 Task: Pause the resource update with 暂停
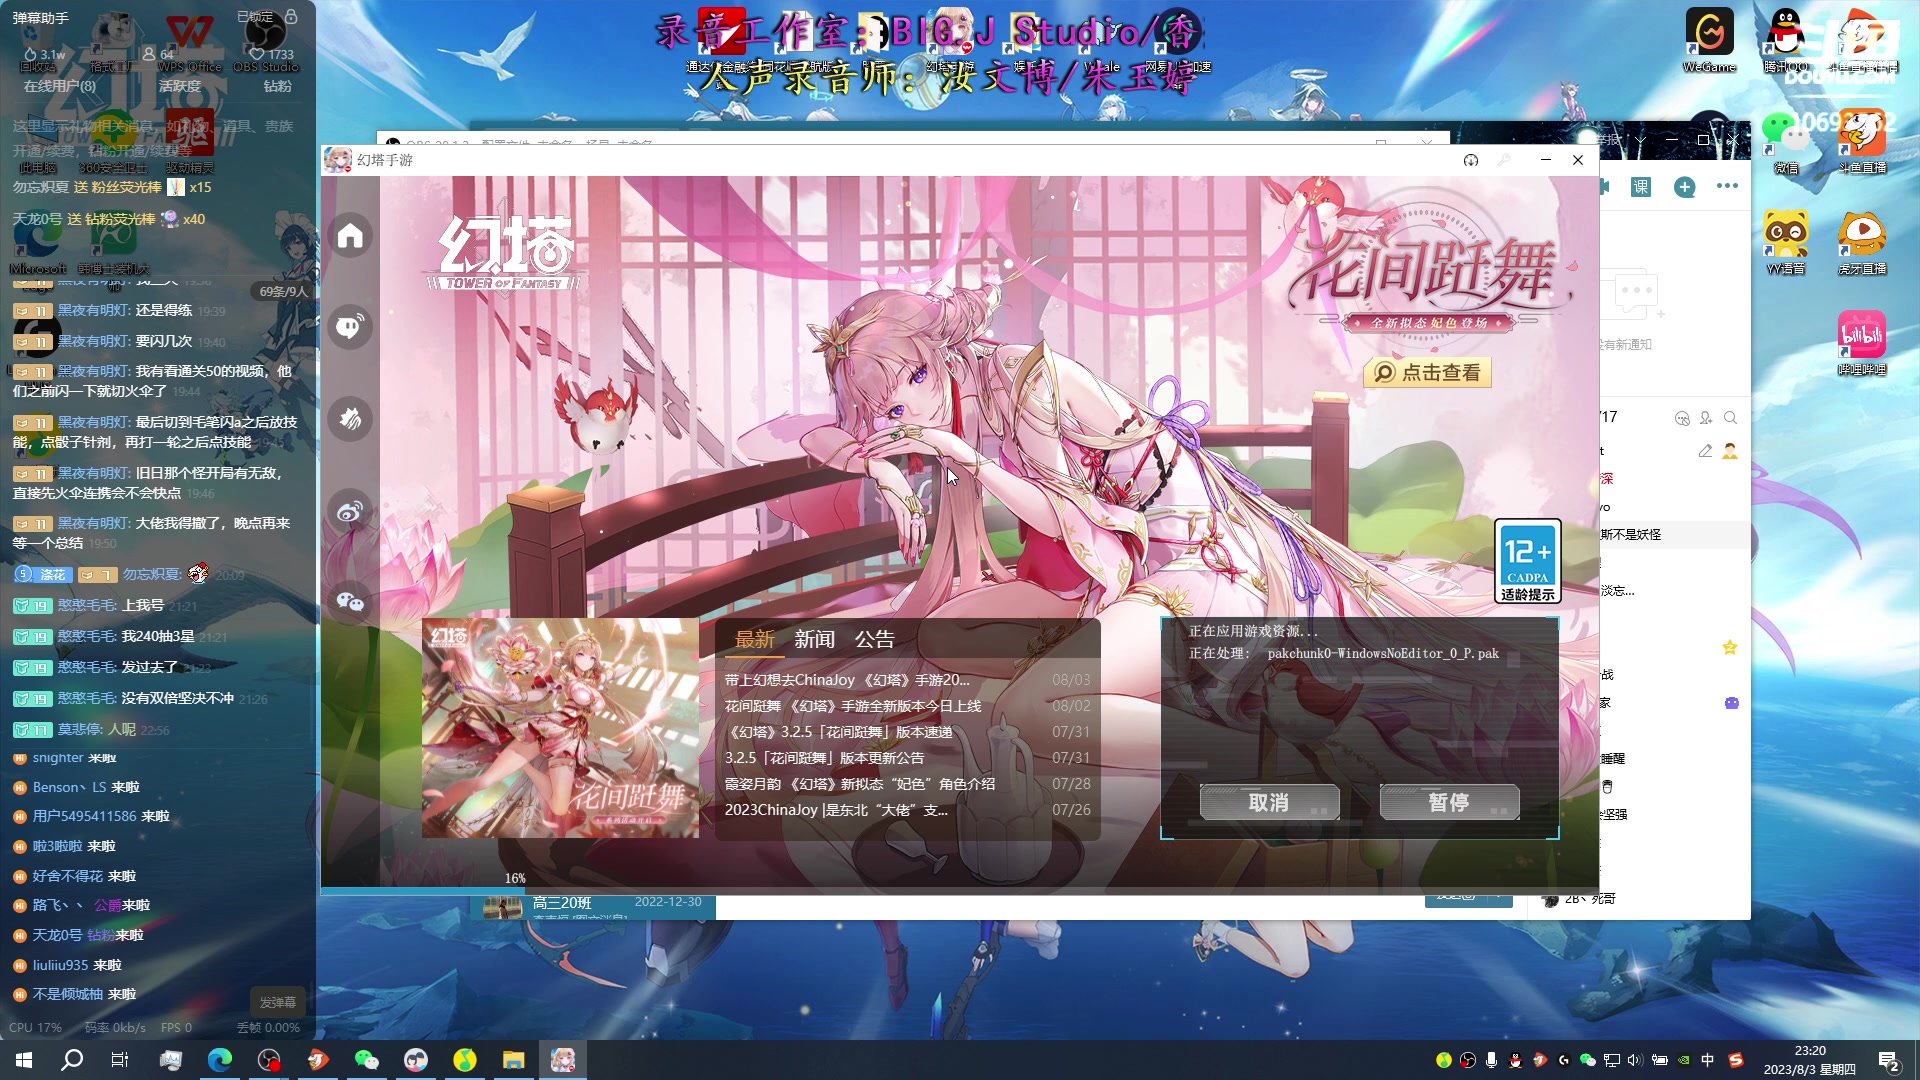(1449, 802)
